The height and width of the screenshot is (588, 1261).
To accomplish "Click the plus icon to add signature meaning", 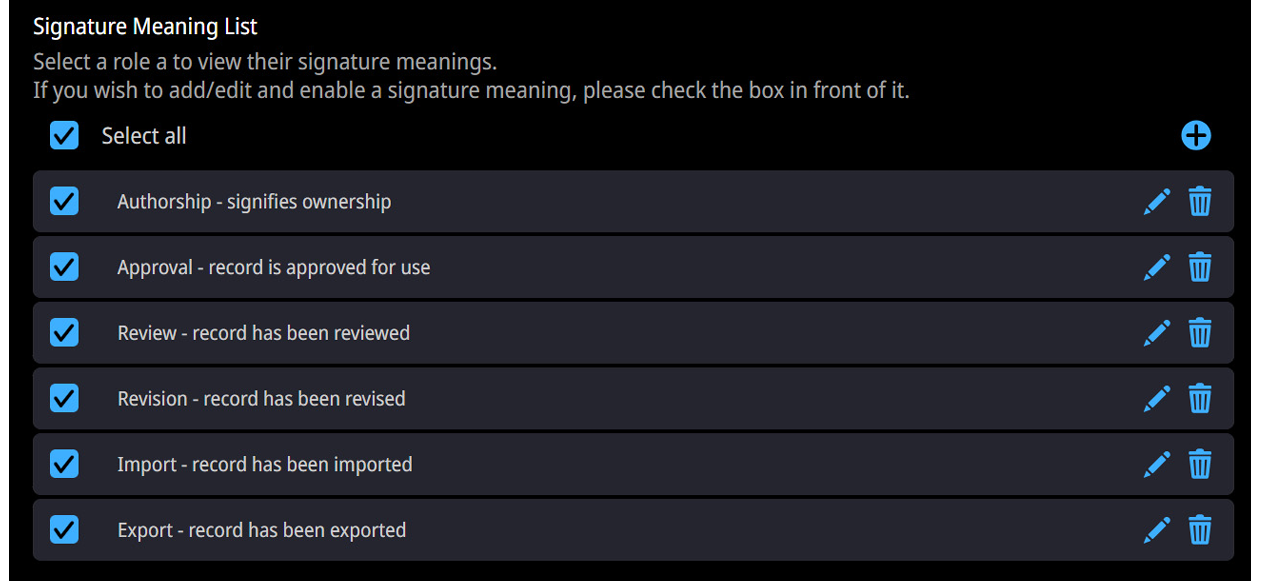I will click(x=1195, y=136).
